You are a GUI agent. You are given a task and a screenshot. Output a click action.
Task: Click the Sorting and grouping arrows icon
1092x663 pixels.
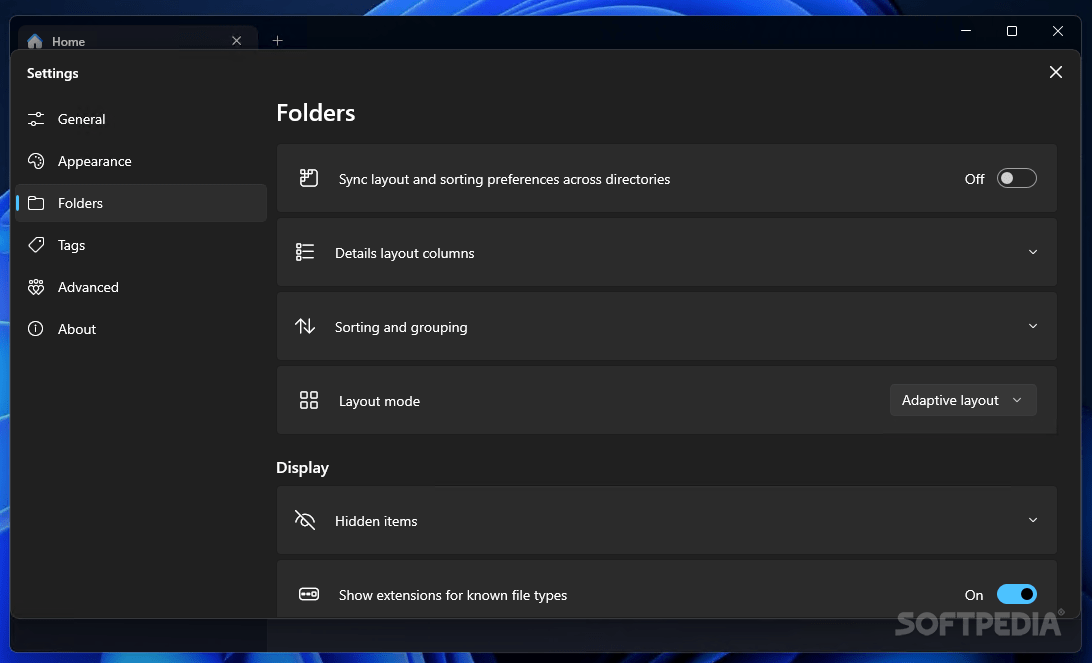[305, 326]
